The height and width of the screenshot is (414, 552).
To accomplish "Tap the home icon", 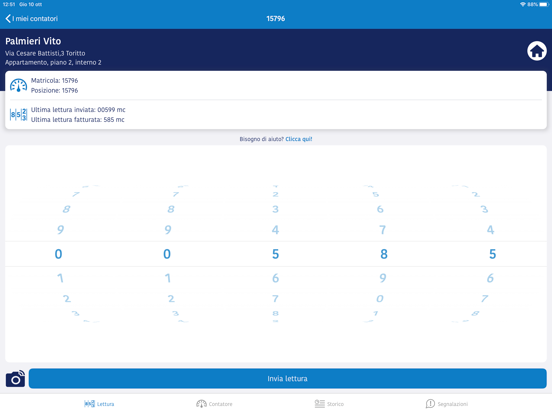I will pos(537,51).
